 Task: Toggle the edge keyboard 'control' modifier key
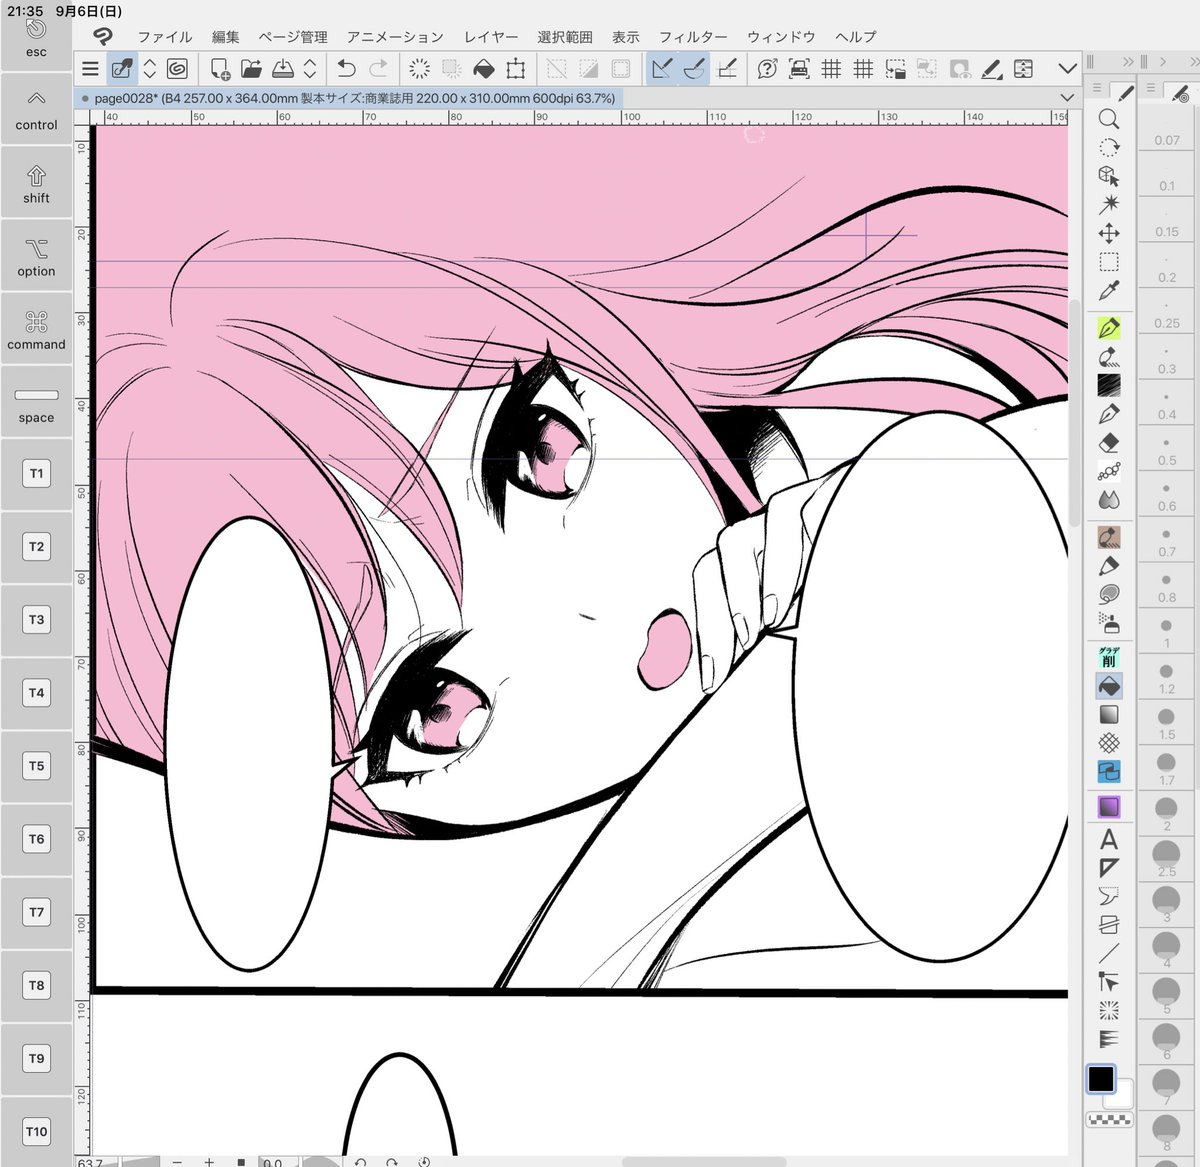[x=36, y=111]
